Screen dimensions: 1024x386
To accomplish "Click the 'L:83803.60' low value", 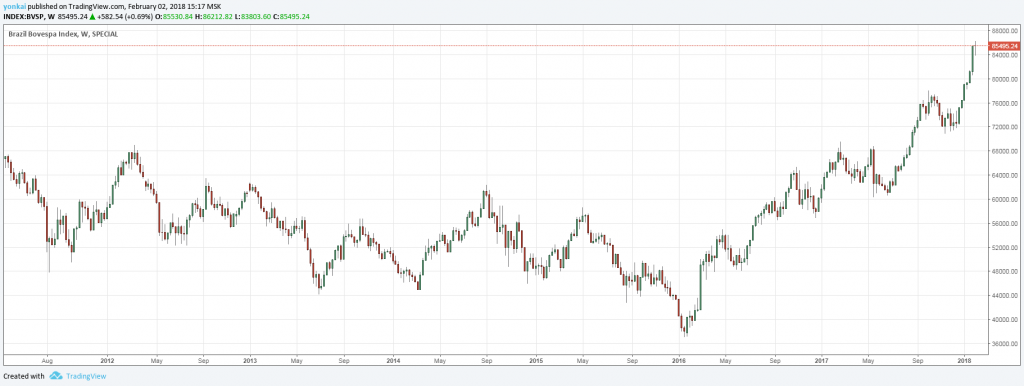I will point(253,16).
